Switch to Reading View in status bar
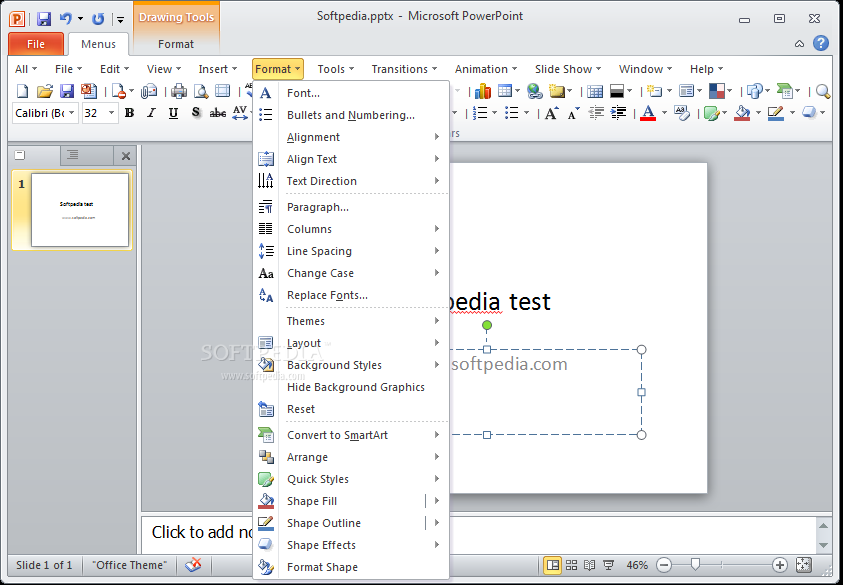843x585 pixels. coord(589,565)
